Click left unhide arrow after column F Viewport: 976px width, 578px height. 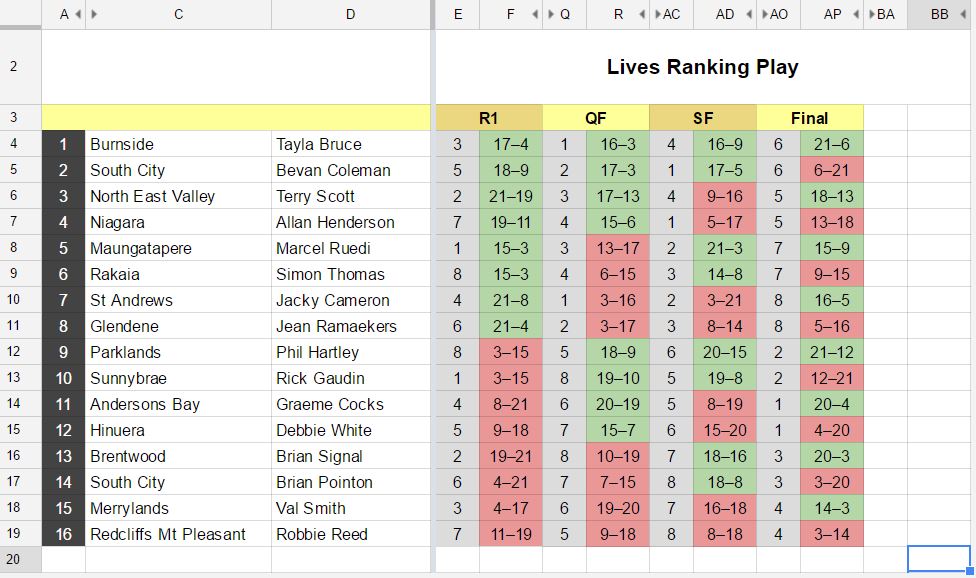click(533, 14)
